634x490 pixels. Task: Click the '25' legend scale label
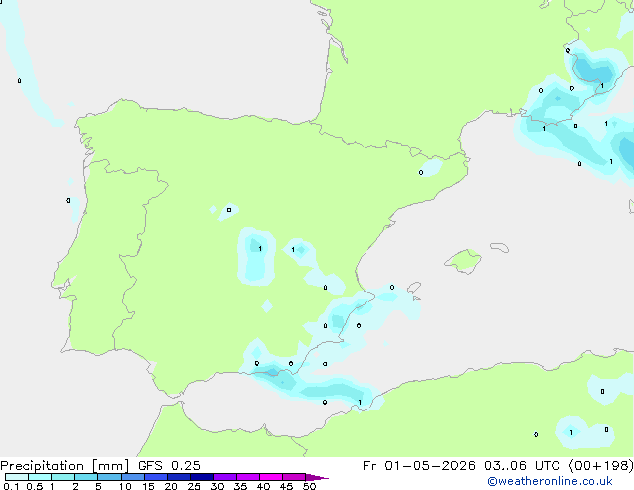[194, 486]
